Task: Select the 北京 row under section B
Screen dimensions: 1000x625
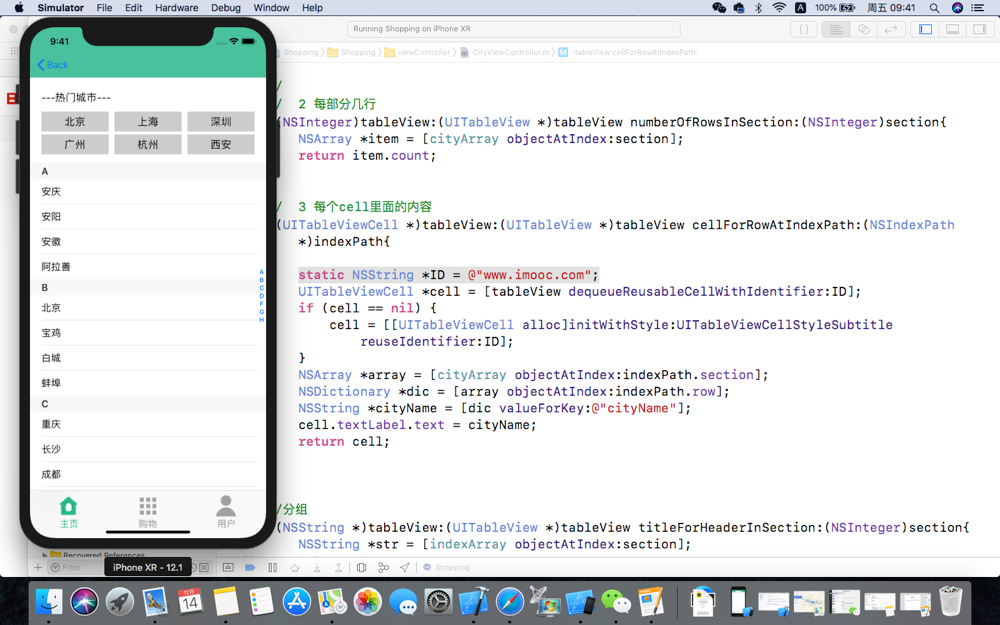Action: 148,307
